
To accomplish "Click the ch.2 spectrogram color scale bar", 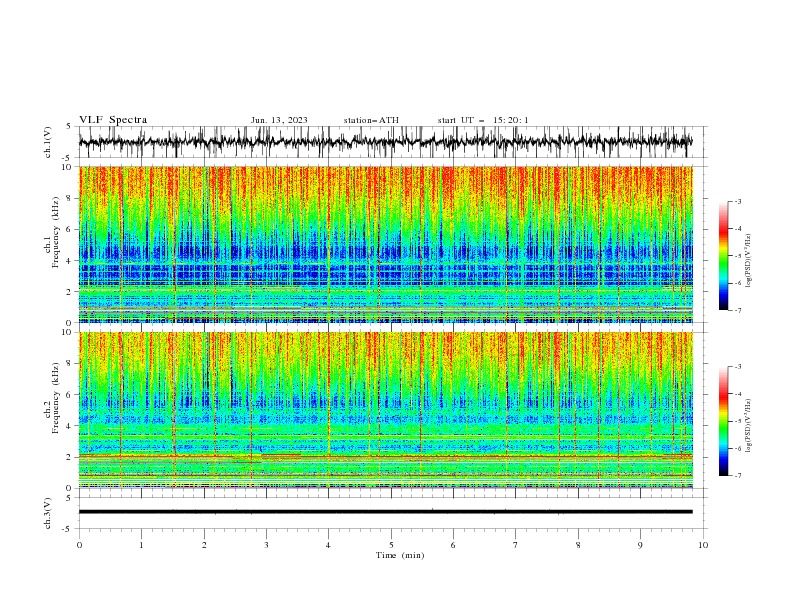I will (x=724, y=421).
